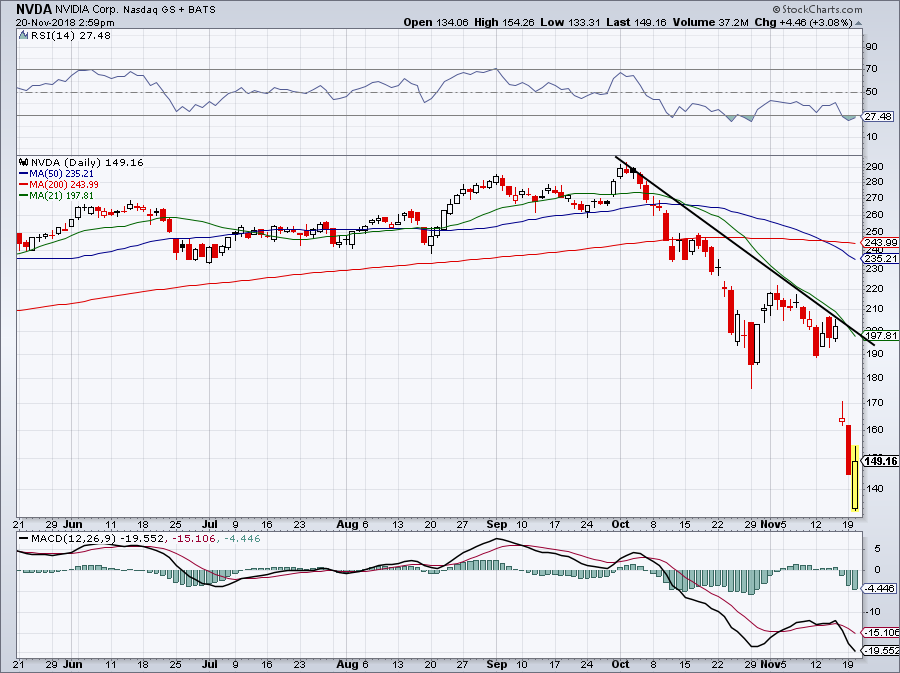Click the RSI(14) 27.48 legend label
Image resolution: width=900 pixels, height=673 pixels.
click(x=71, y=35)
